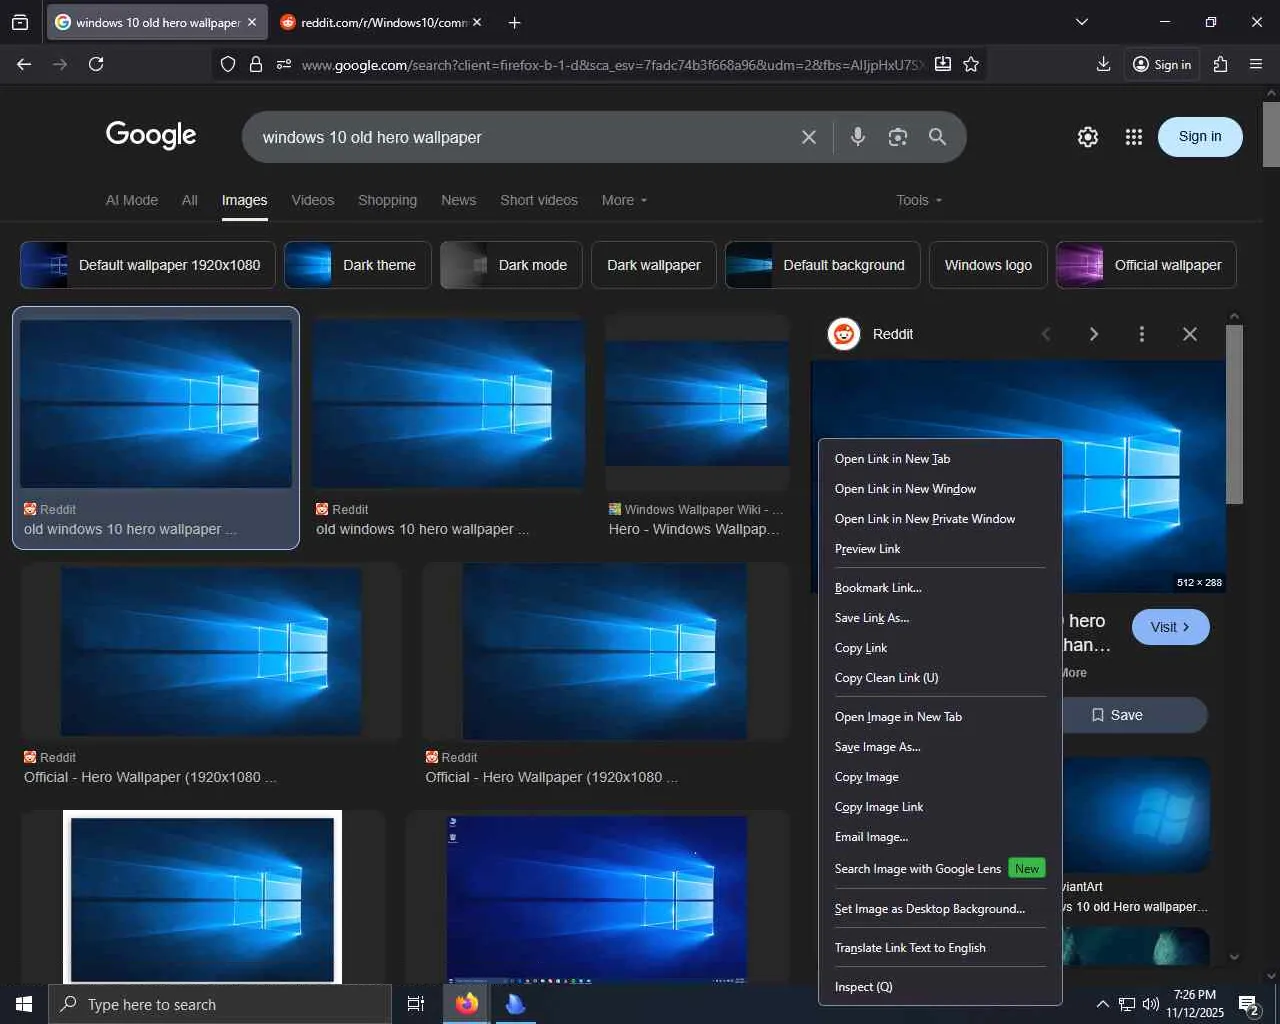Click the Firefox toolbar Sign in button
This screenshot has height=1024, width=1280.
[1162, 64]
